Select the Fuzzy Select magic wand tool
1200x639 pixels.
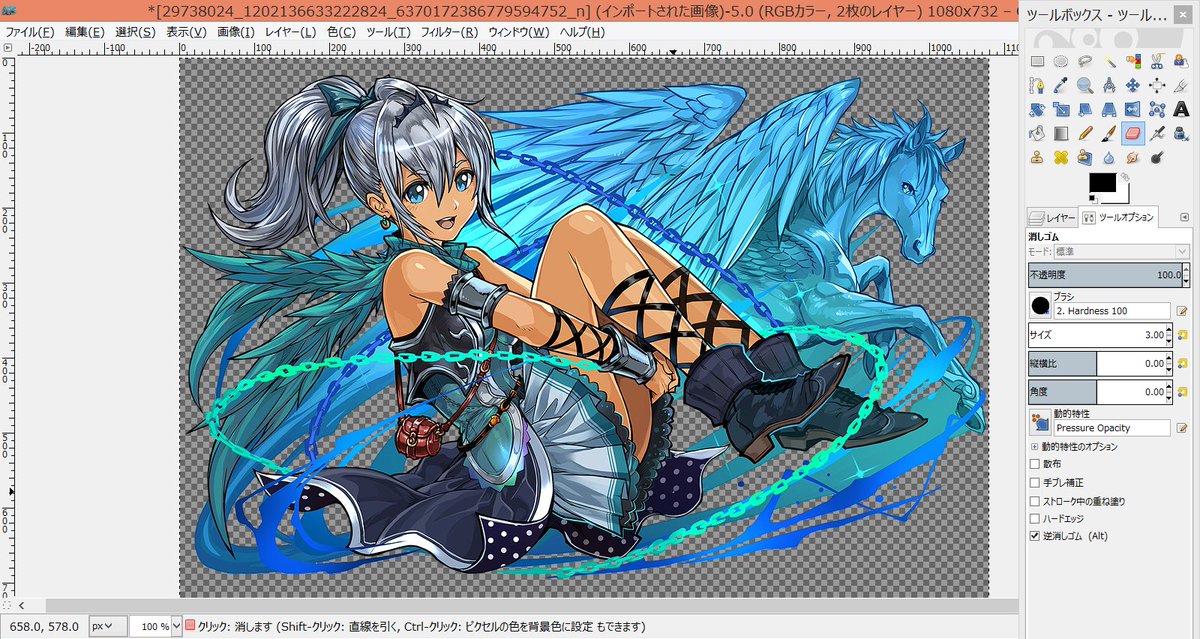point(1109,61)
